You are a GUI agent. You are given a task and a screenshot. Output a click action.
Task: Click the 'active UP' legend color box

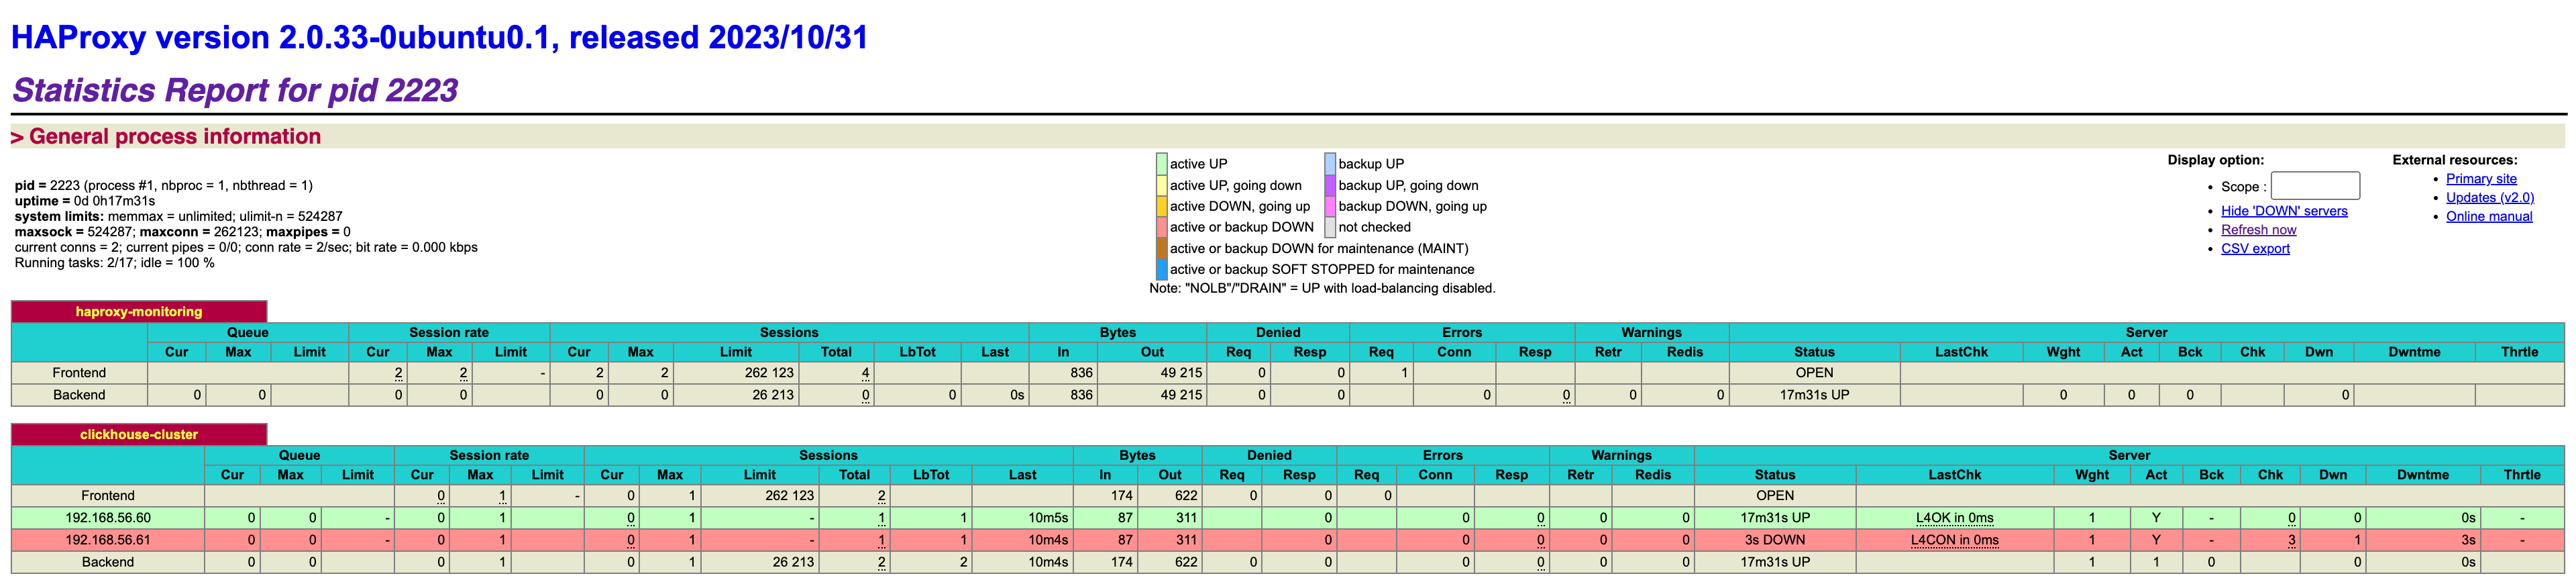click(1161, 164)
